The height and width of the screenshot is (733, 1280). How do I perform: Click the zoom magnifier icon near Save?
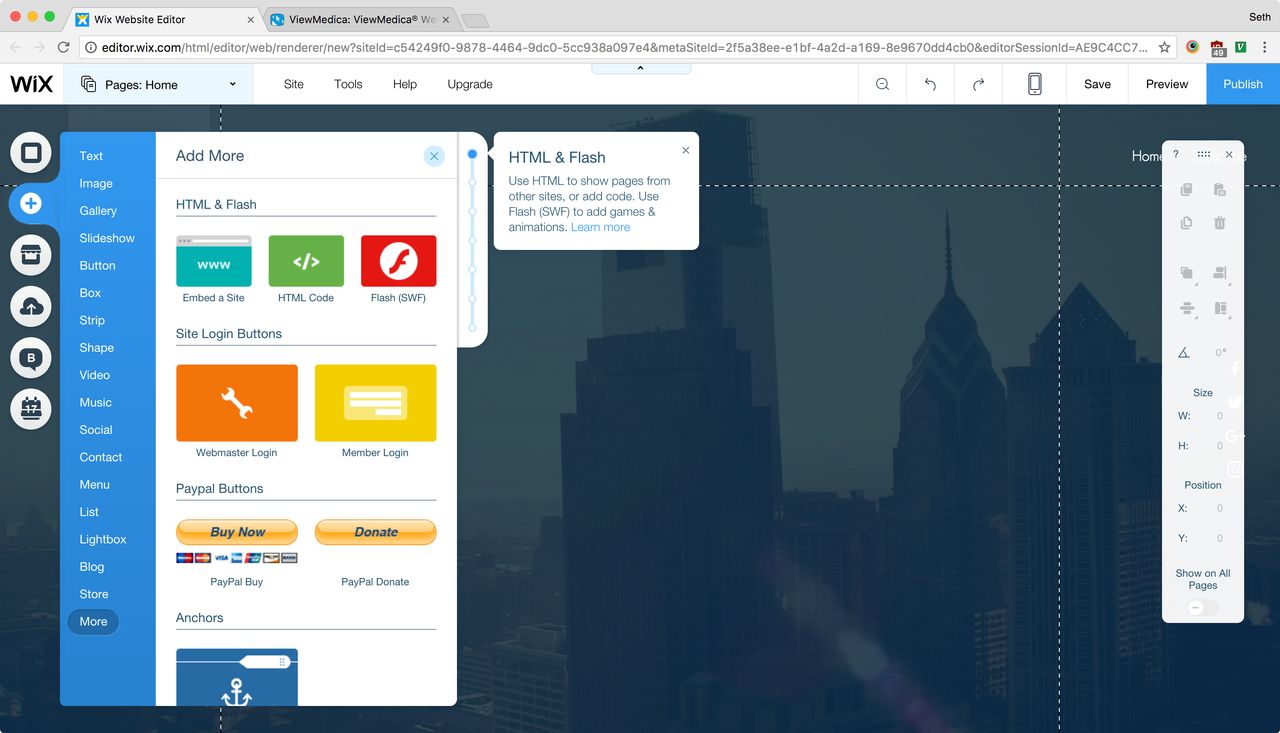pos(882,84)
